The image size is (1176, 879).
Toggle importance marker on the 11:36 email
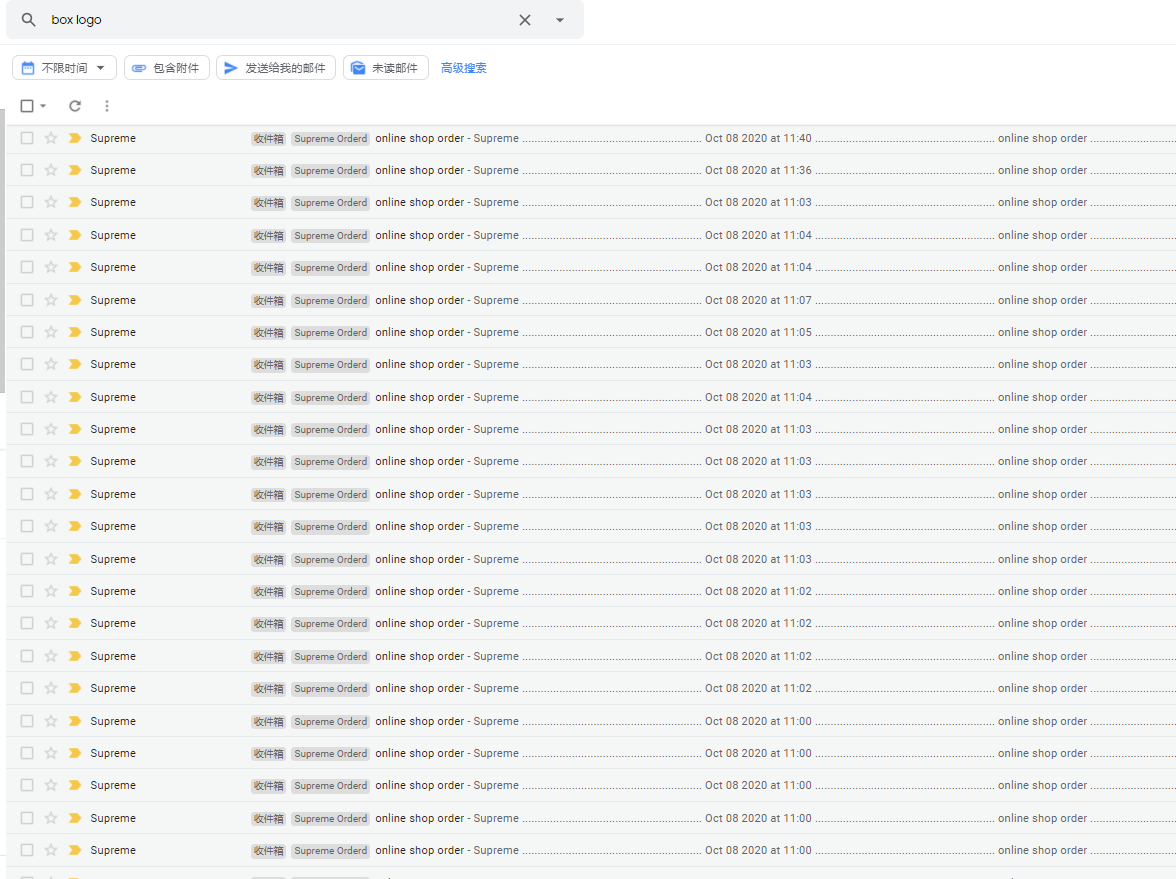pyautogui.click(x=75, y=170)
